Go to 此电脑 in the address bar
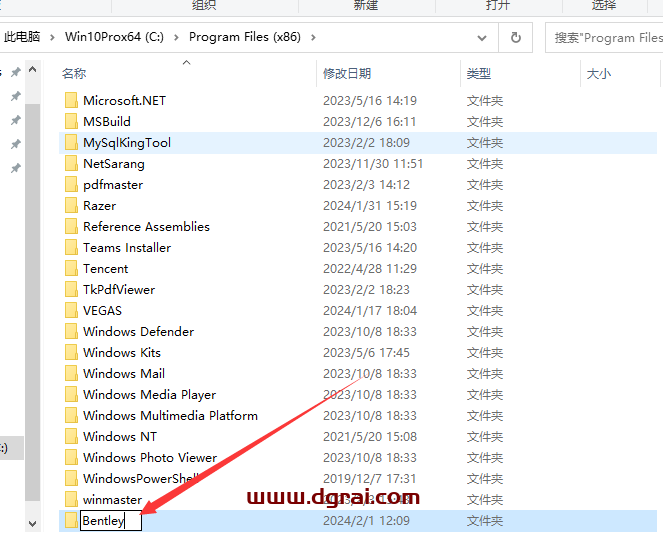The image size is (663, 534). click(22, 37)
